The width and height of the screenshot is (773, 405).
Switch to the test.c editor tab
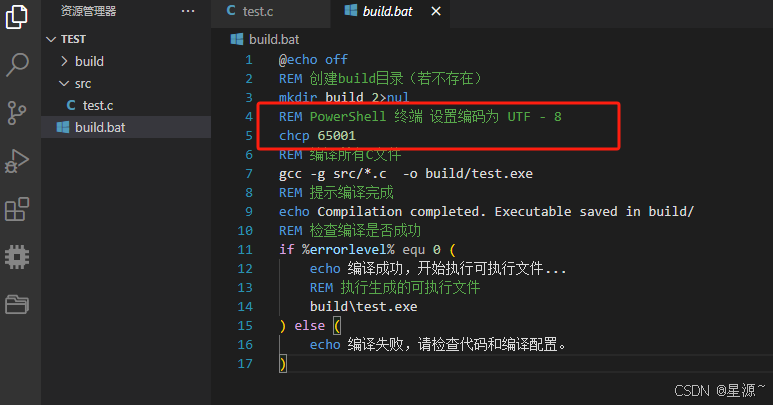[271, 11]
